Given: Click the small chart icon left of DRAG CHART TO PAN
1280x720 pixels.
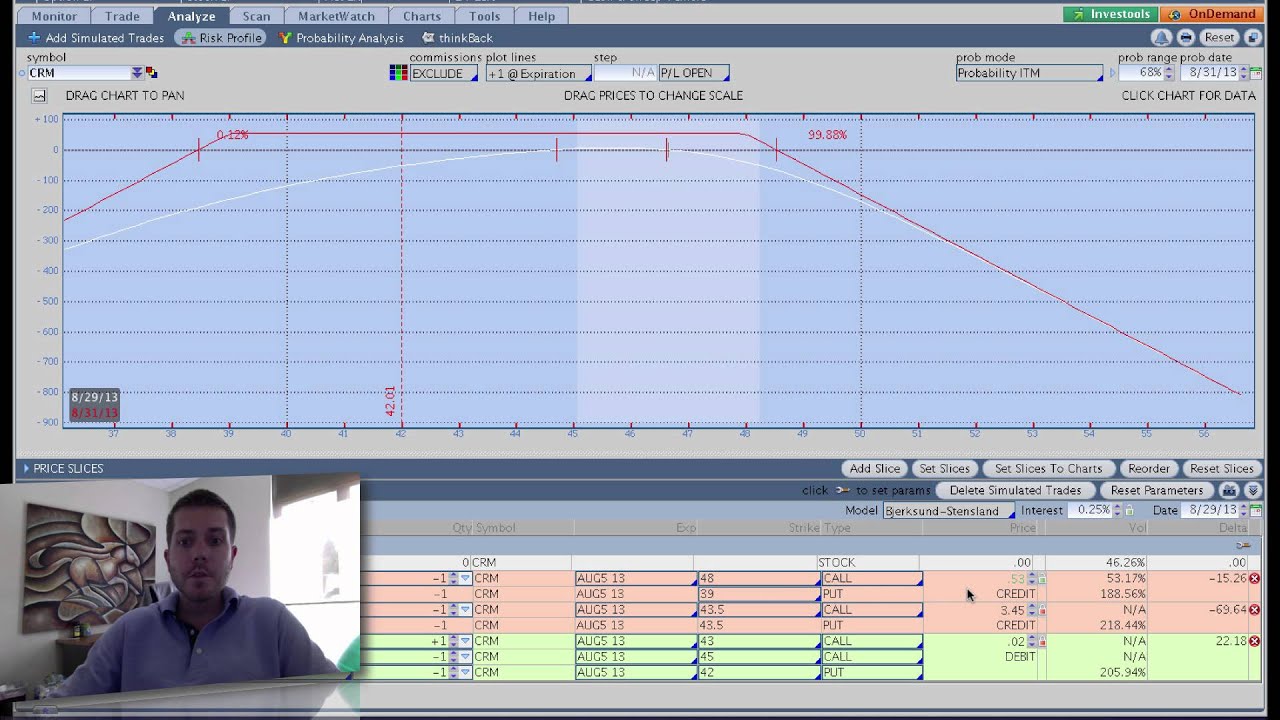Looking at the screenshot, I should pyautogui.click(x=39, y=96).
